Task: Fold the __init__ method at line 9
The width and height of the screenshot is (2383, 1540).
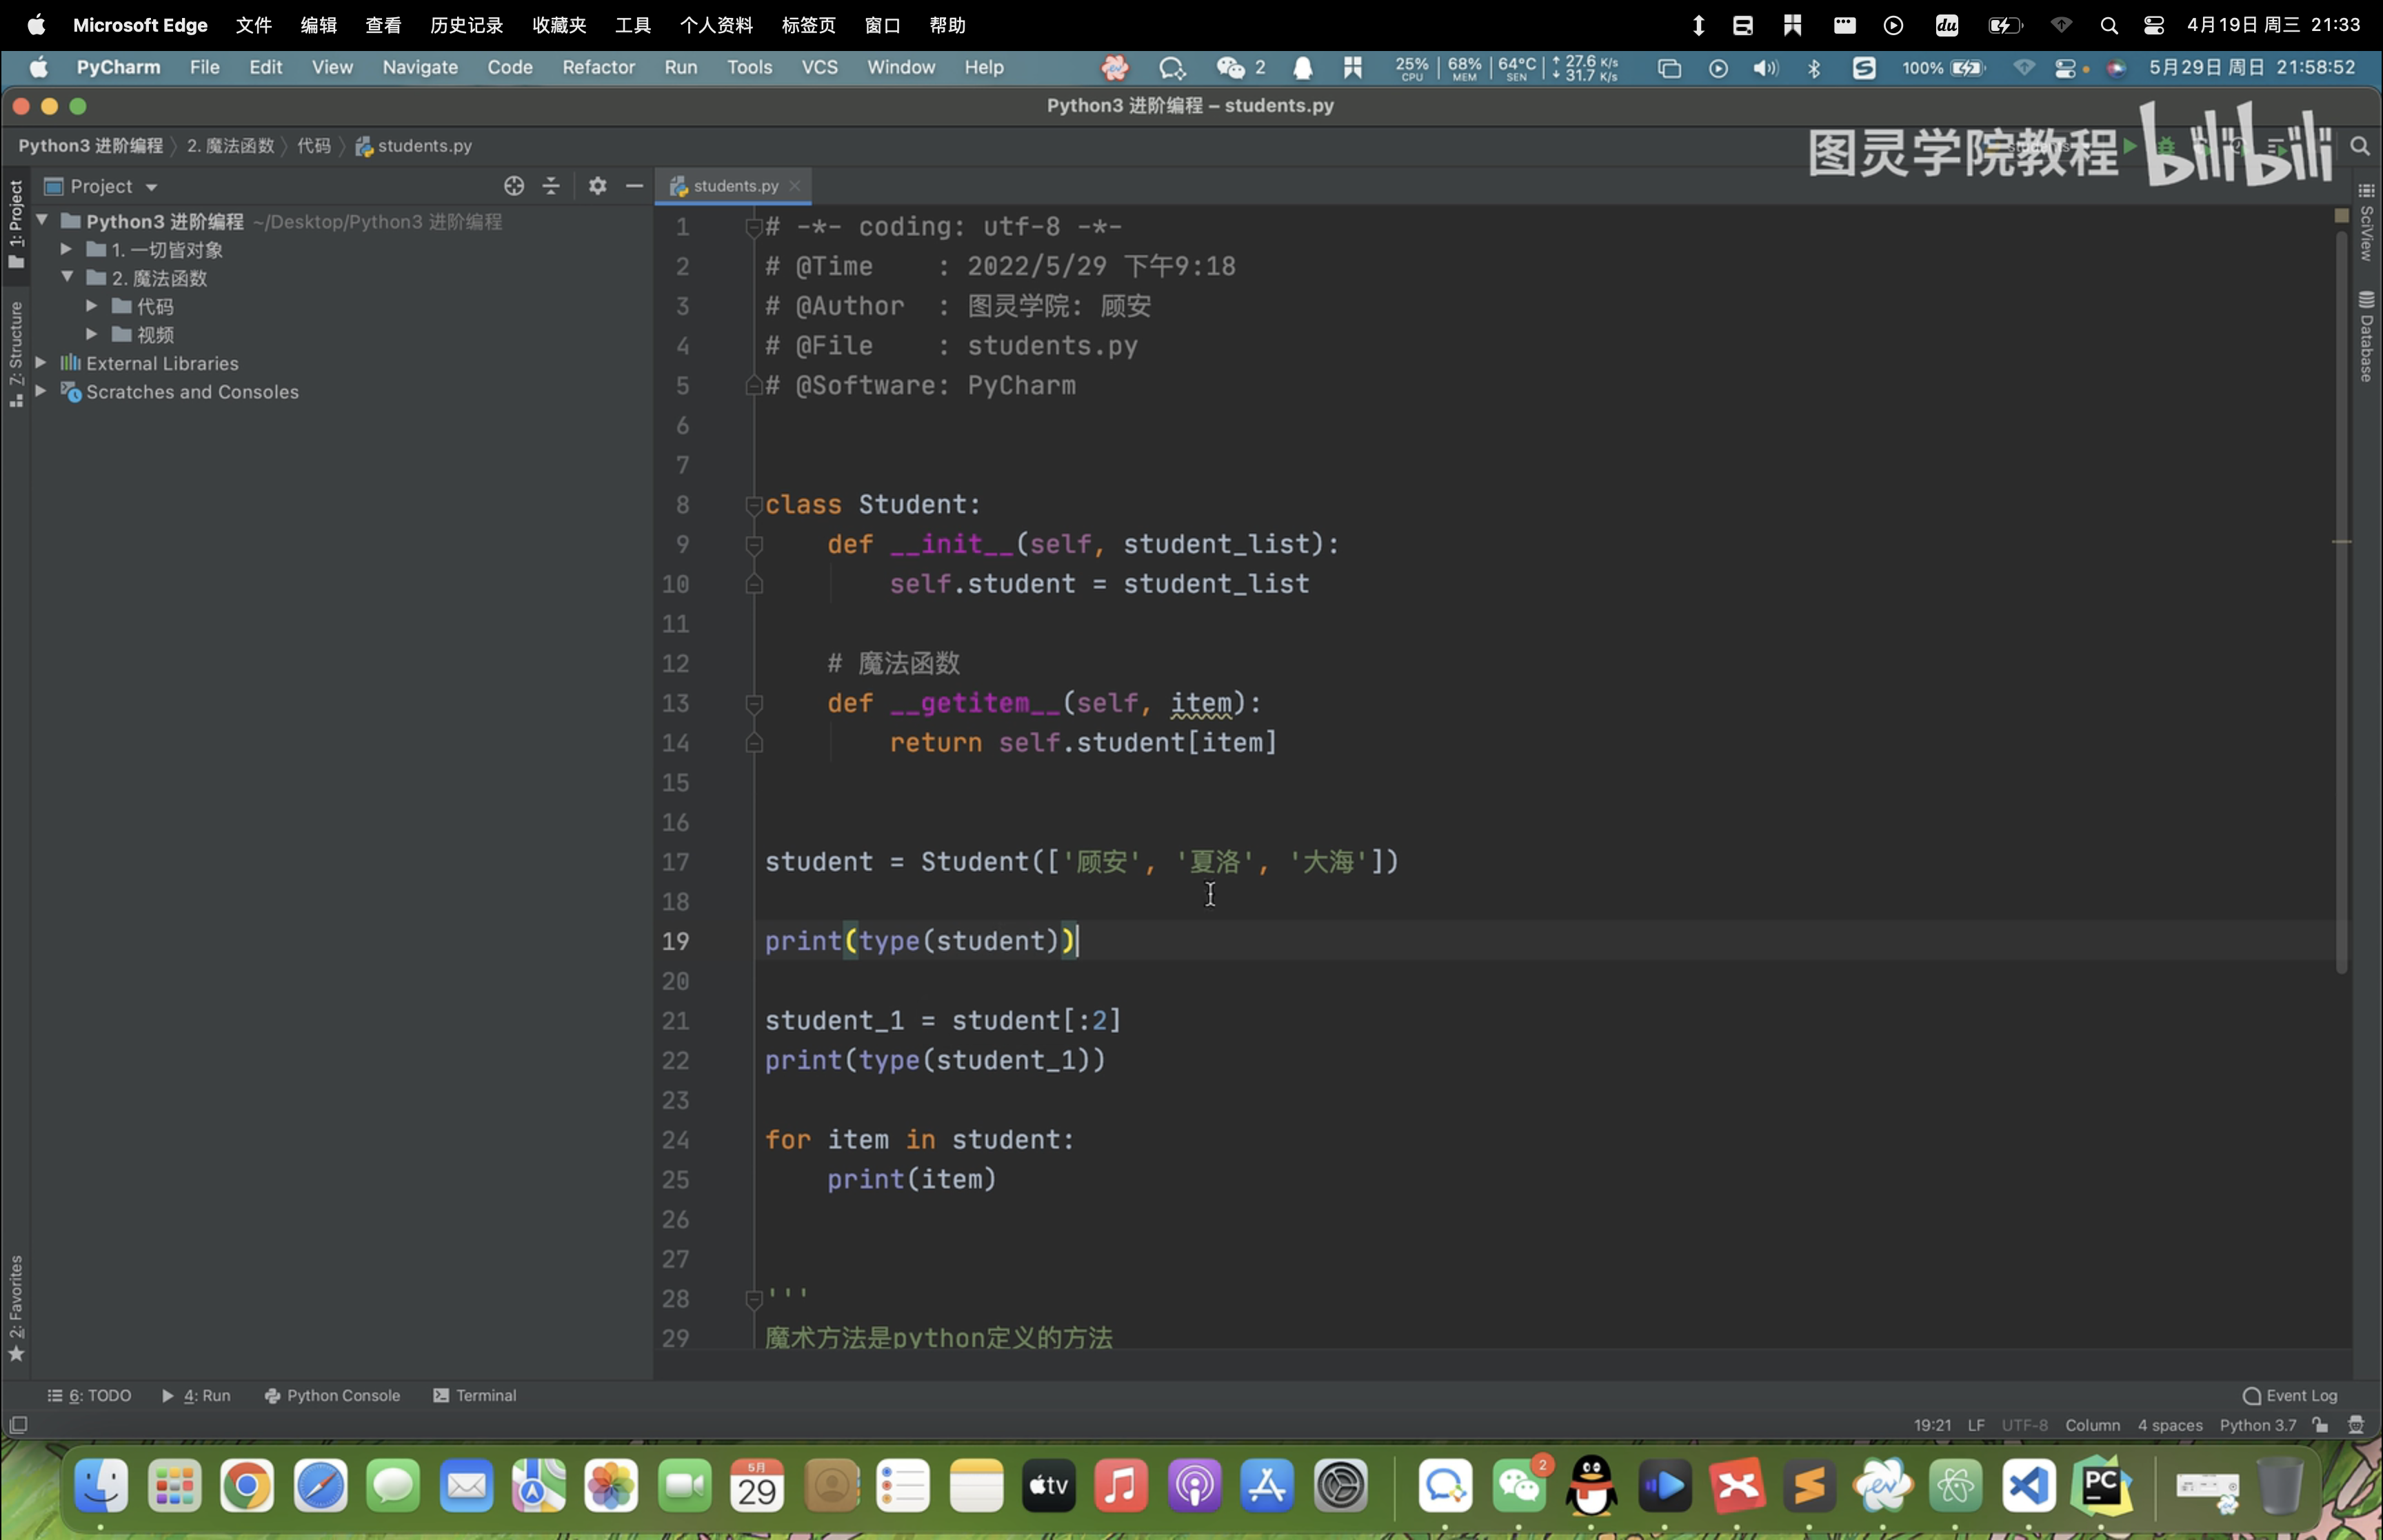Action: click(754, 545)
